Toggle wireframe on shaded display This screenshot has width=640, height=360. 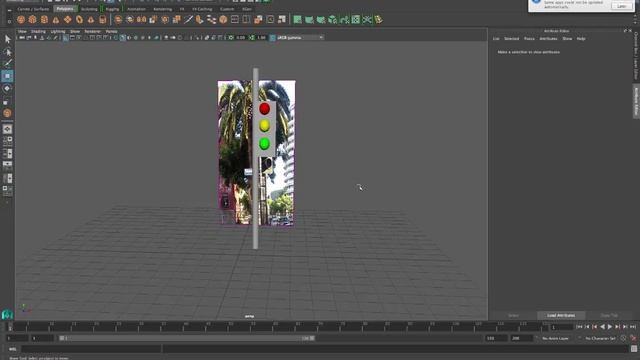tap(136, 38)
